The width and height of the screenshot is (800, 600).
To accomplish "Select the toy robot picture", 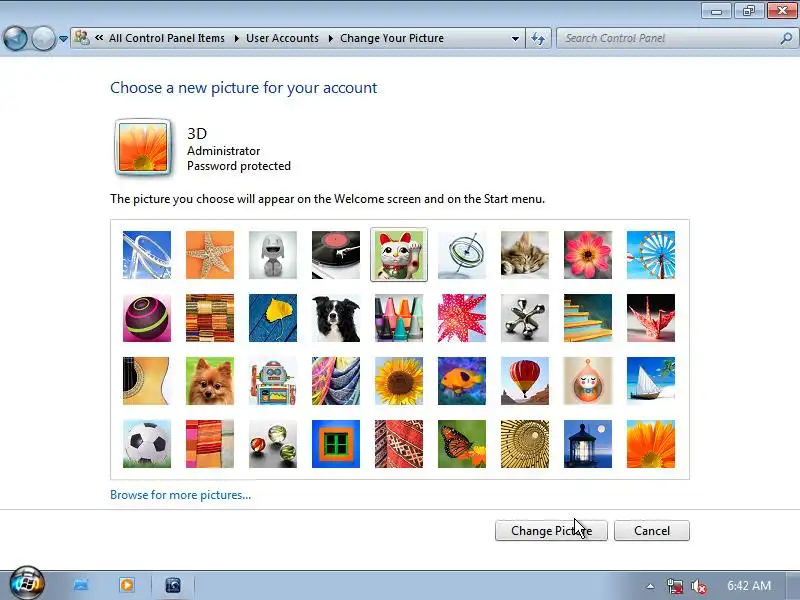I will click(273, 381).
